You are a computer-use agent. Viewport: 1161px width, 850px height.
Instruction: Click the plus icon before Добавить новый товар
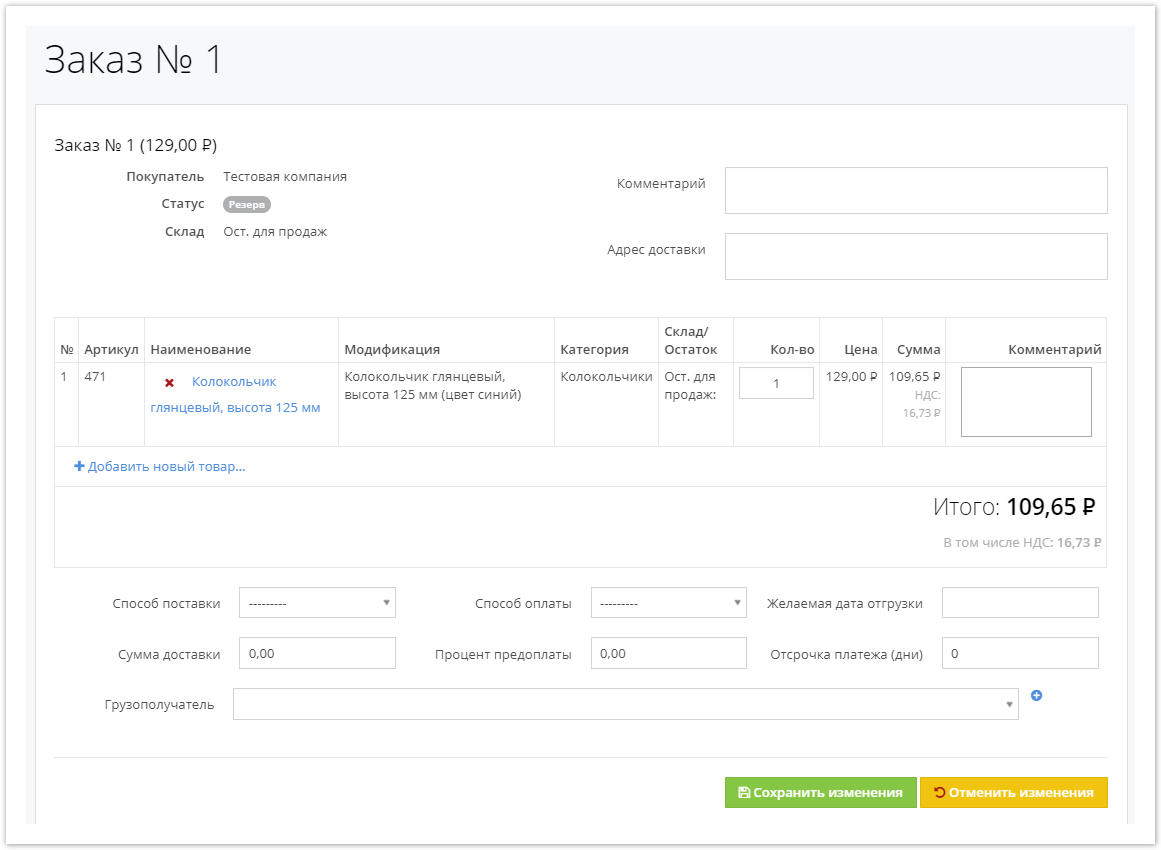(79, 466)
